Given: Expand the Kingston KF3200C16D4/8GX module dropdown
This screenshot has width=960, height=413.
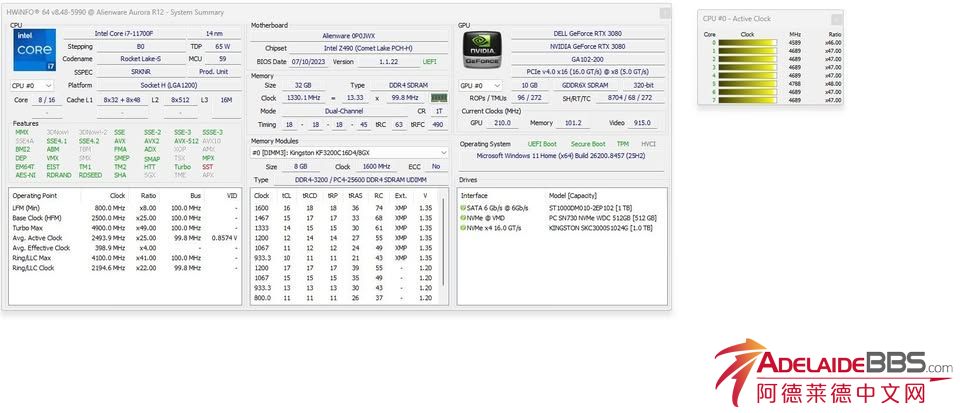Looking at the screenshot, I should coord(349,152).
